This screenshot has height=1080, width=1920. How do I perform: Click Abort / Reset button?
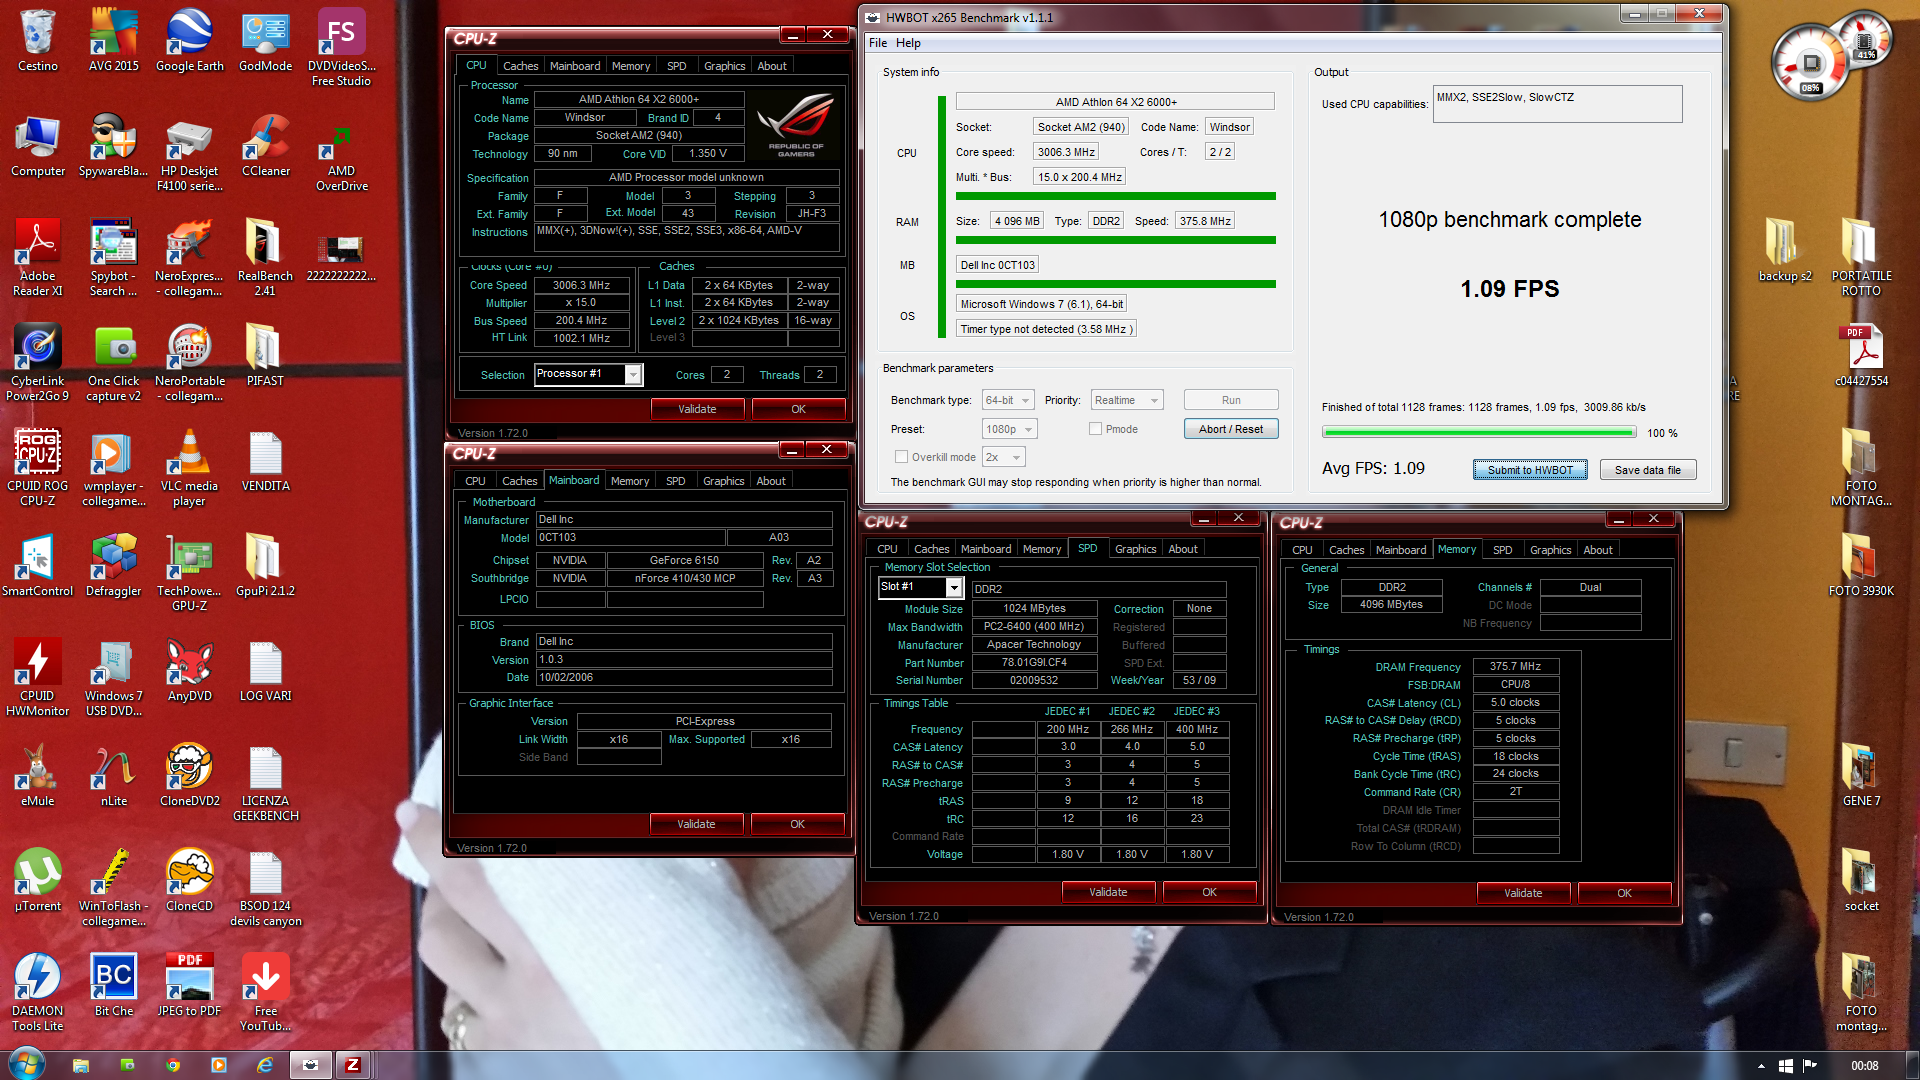1231,429
